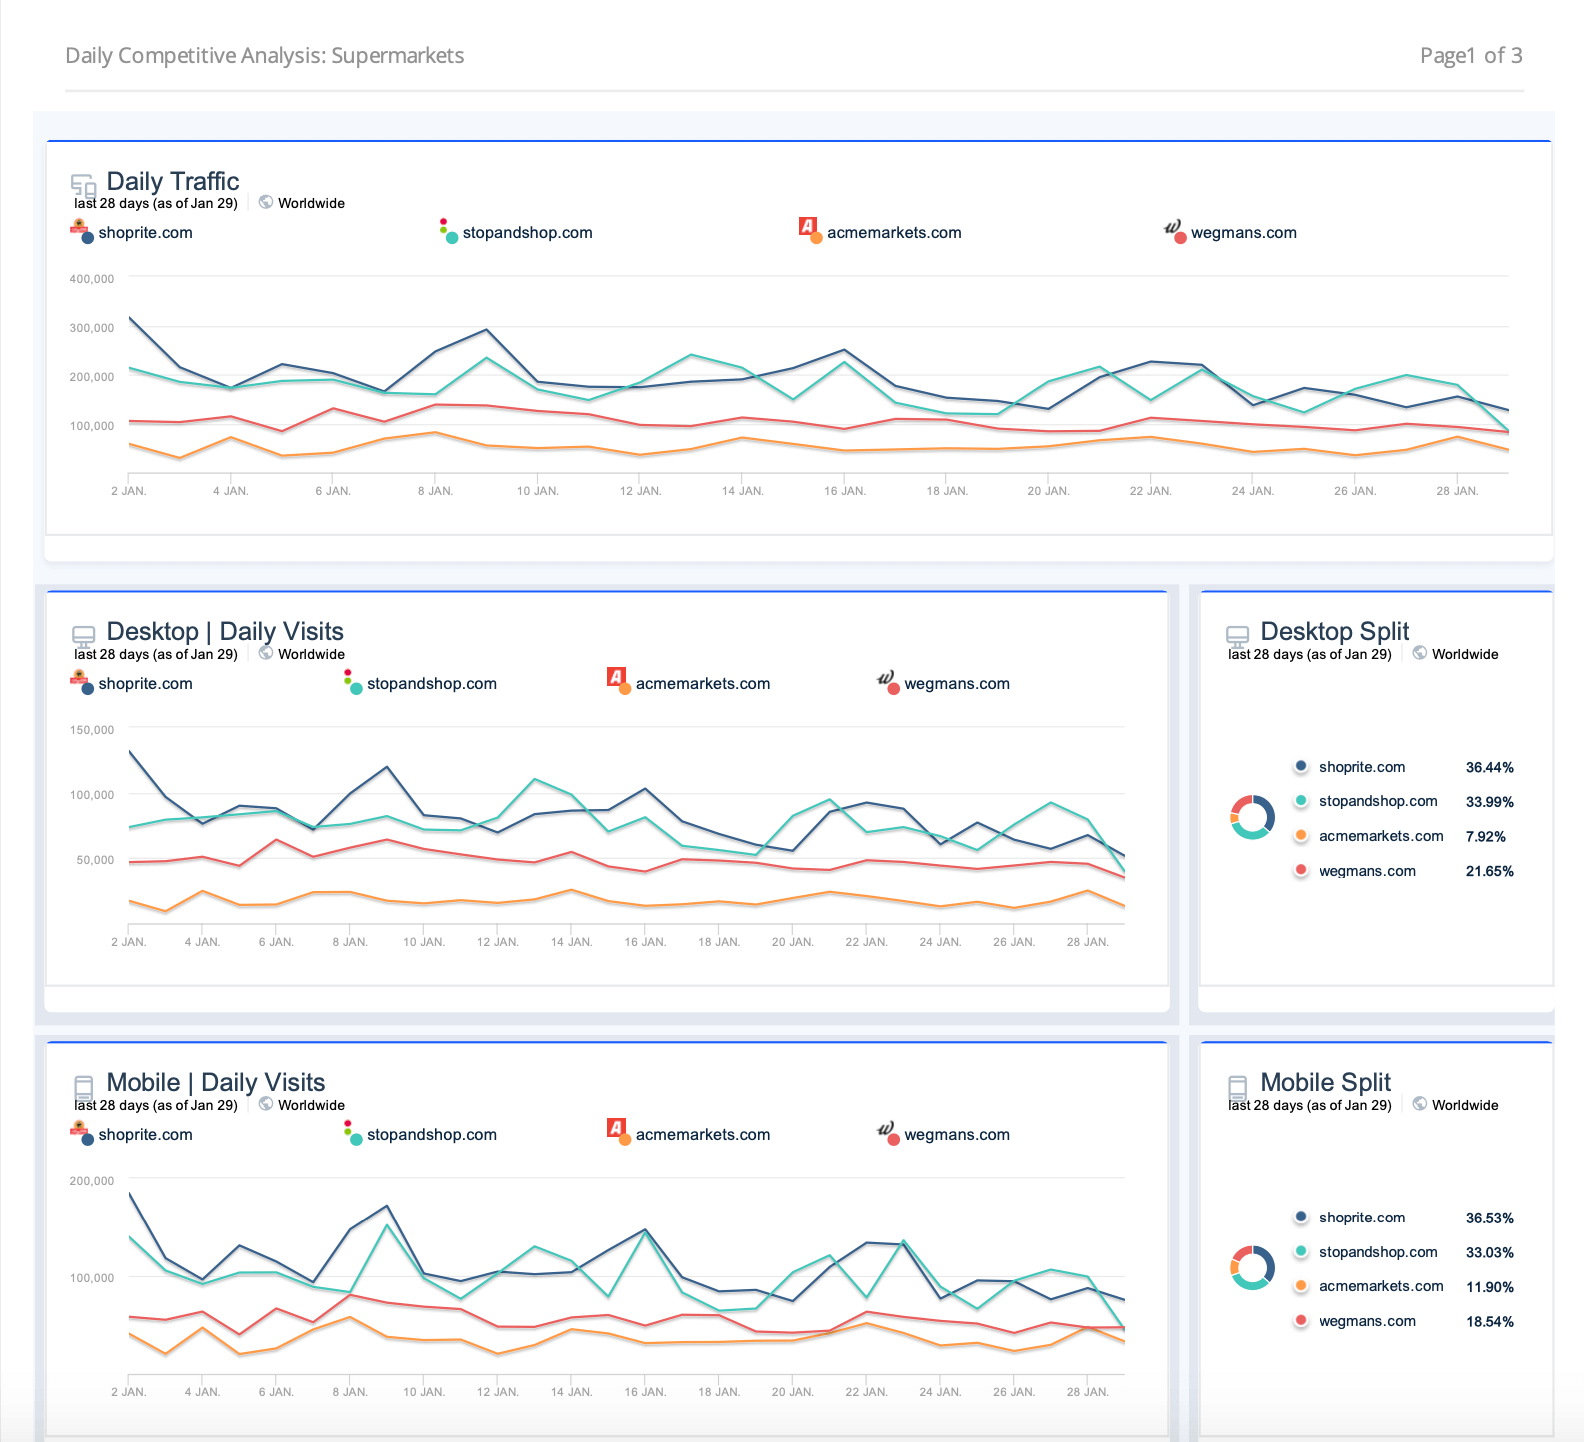Select the 11.90% value in Mobile Split
1584x1442 pixels.
(x=1489, y=1287)
